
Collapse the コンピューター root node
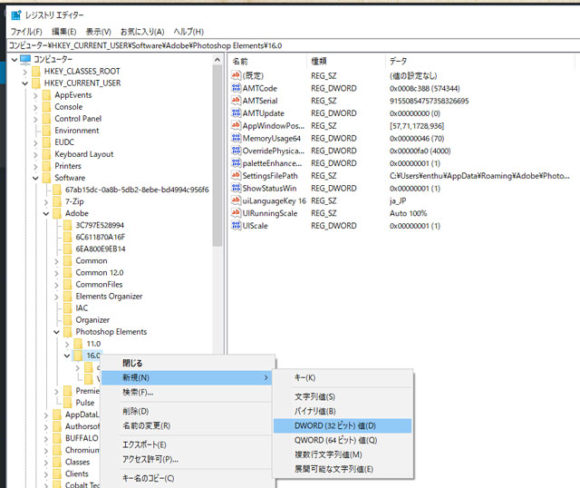(14, 59)
